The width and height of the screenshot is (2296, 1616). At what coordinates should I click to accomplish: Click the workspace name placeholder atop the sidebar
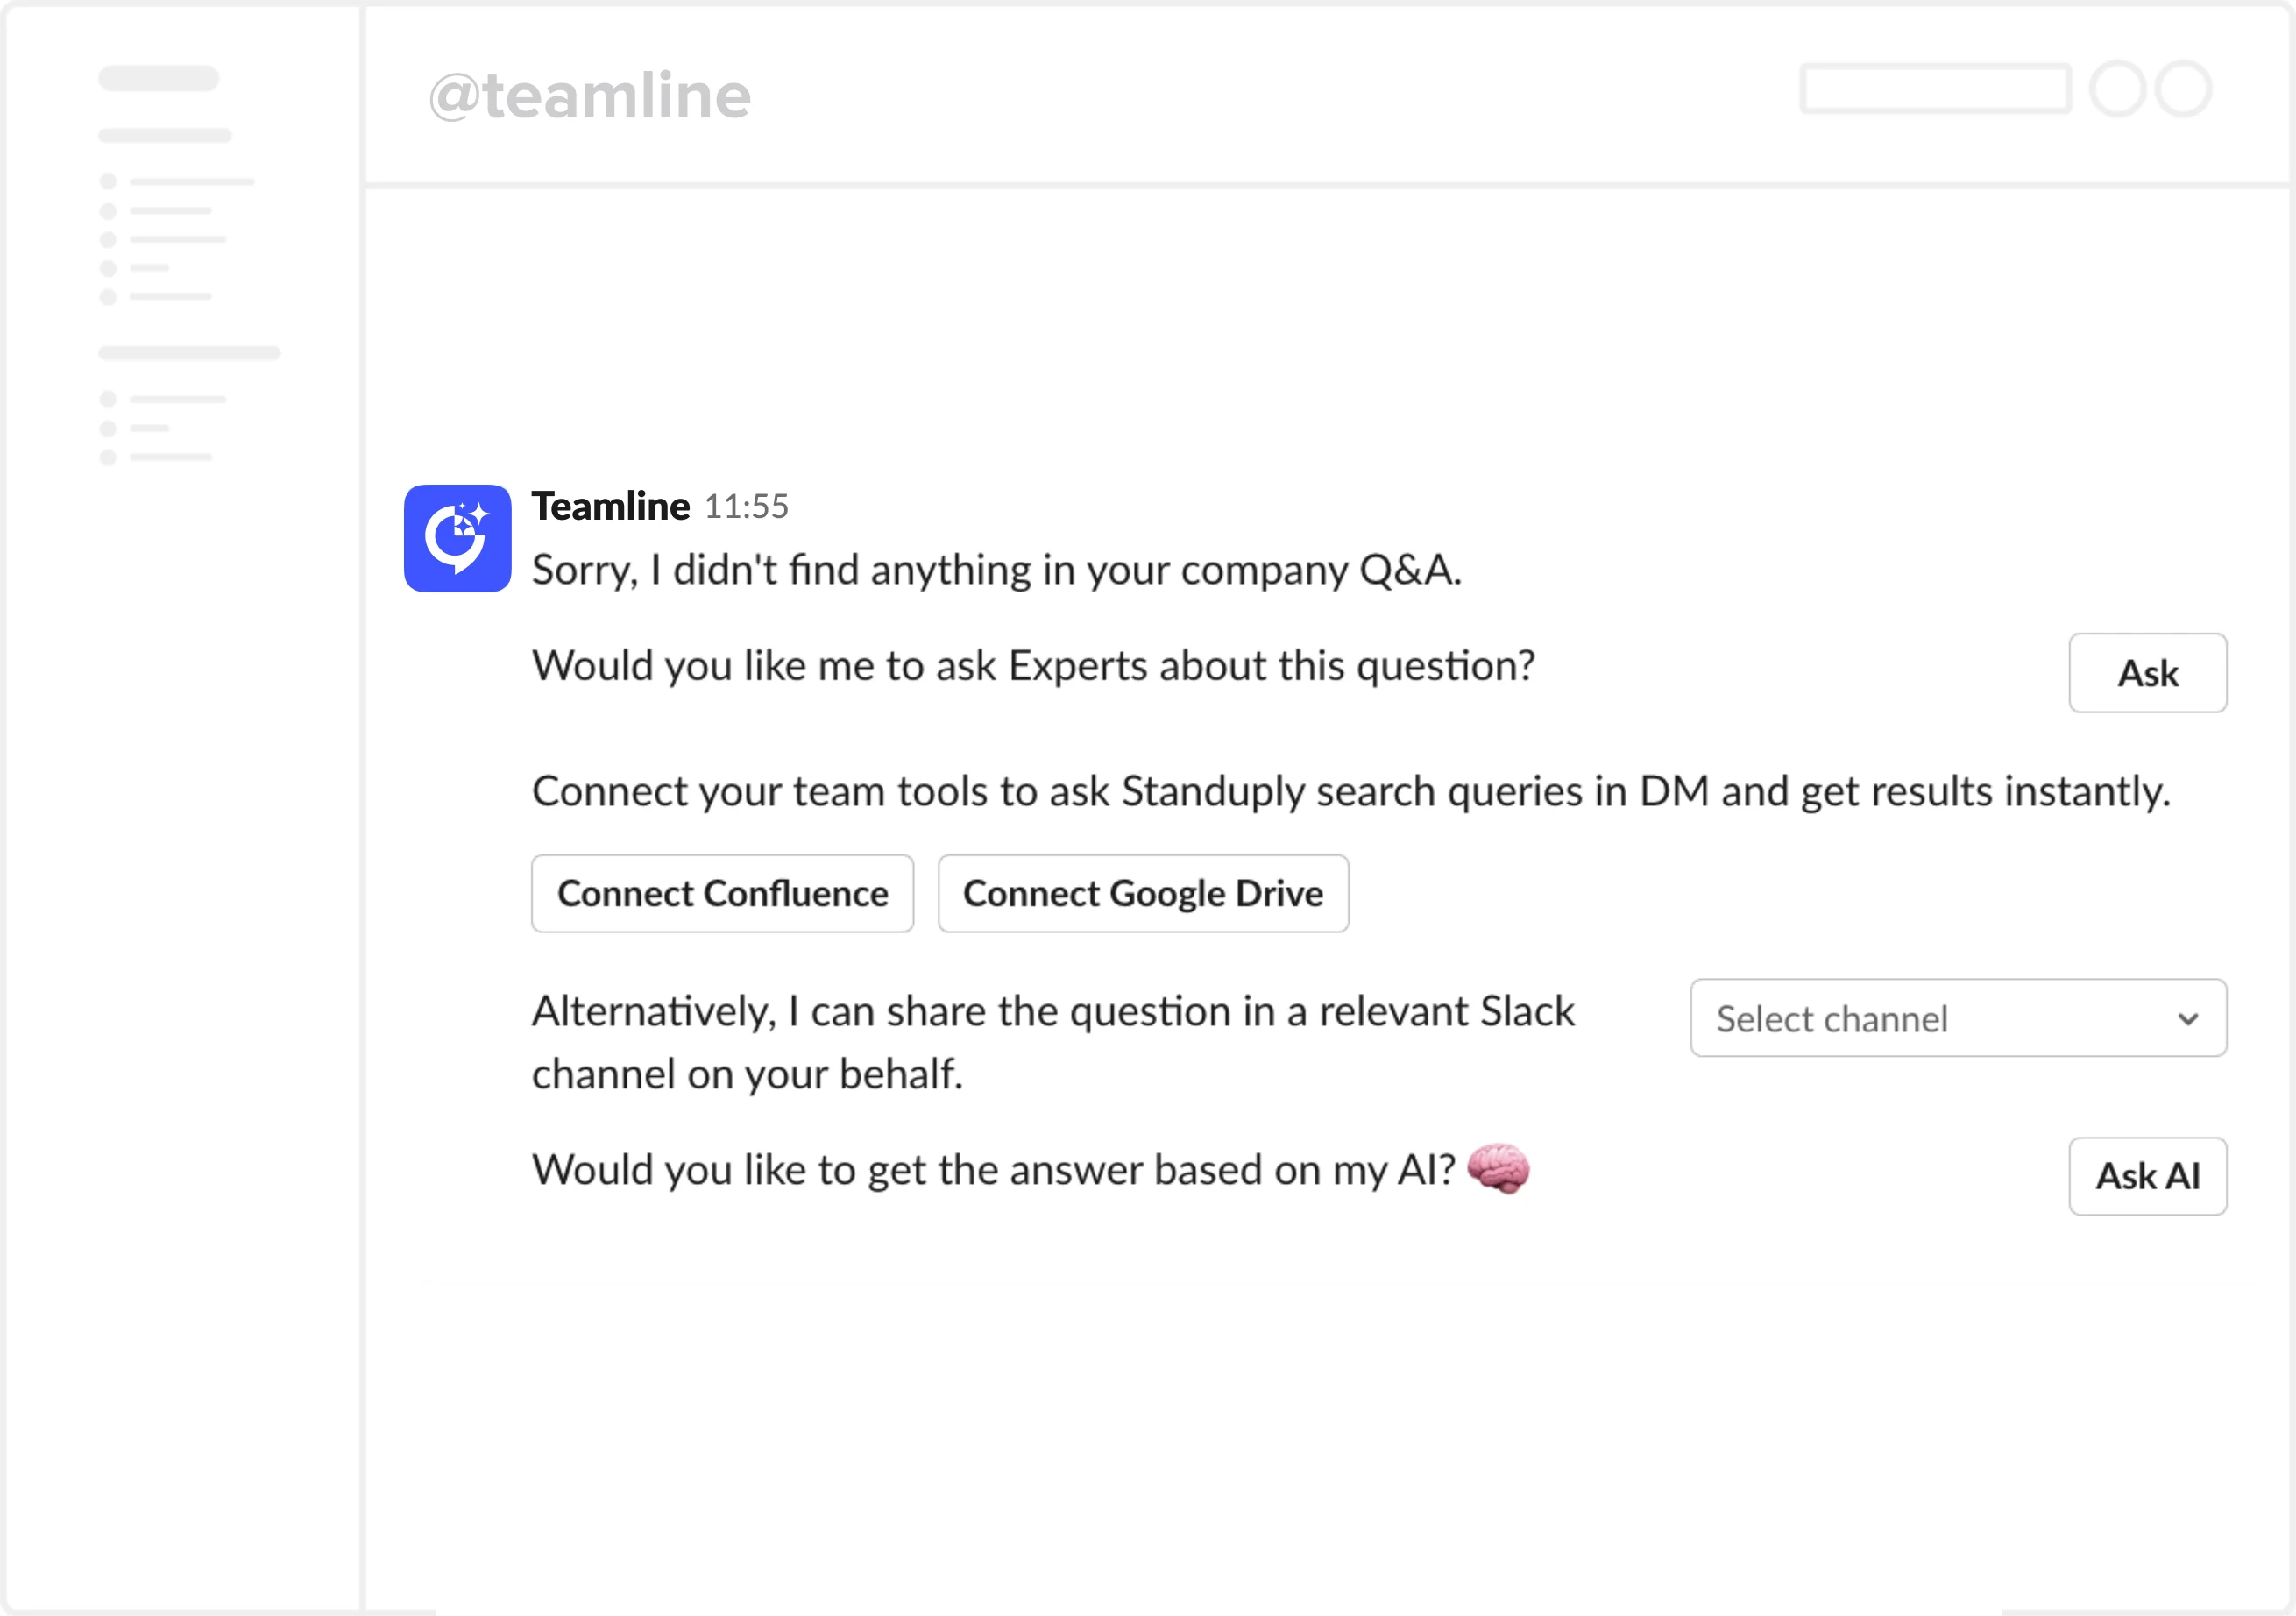tap(159, 79)
